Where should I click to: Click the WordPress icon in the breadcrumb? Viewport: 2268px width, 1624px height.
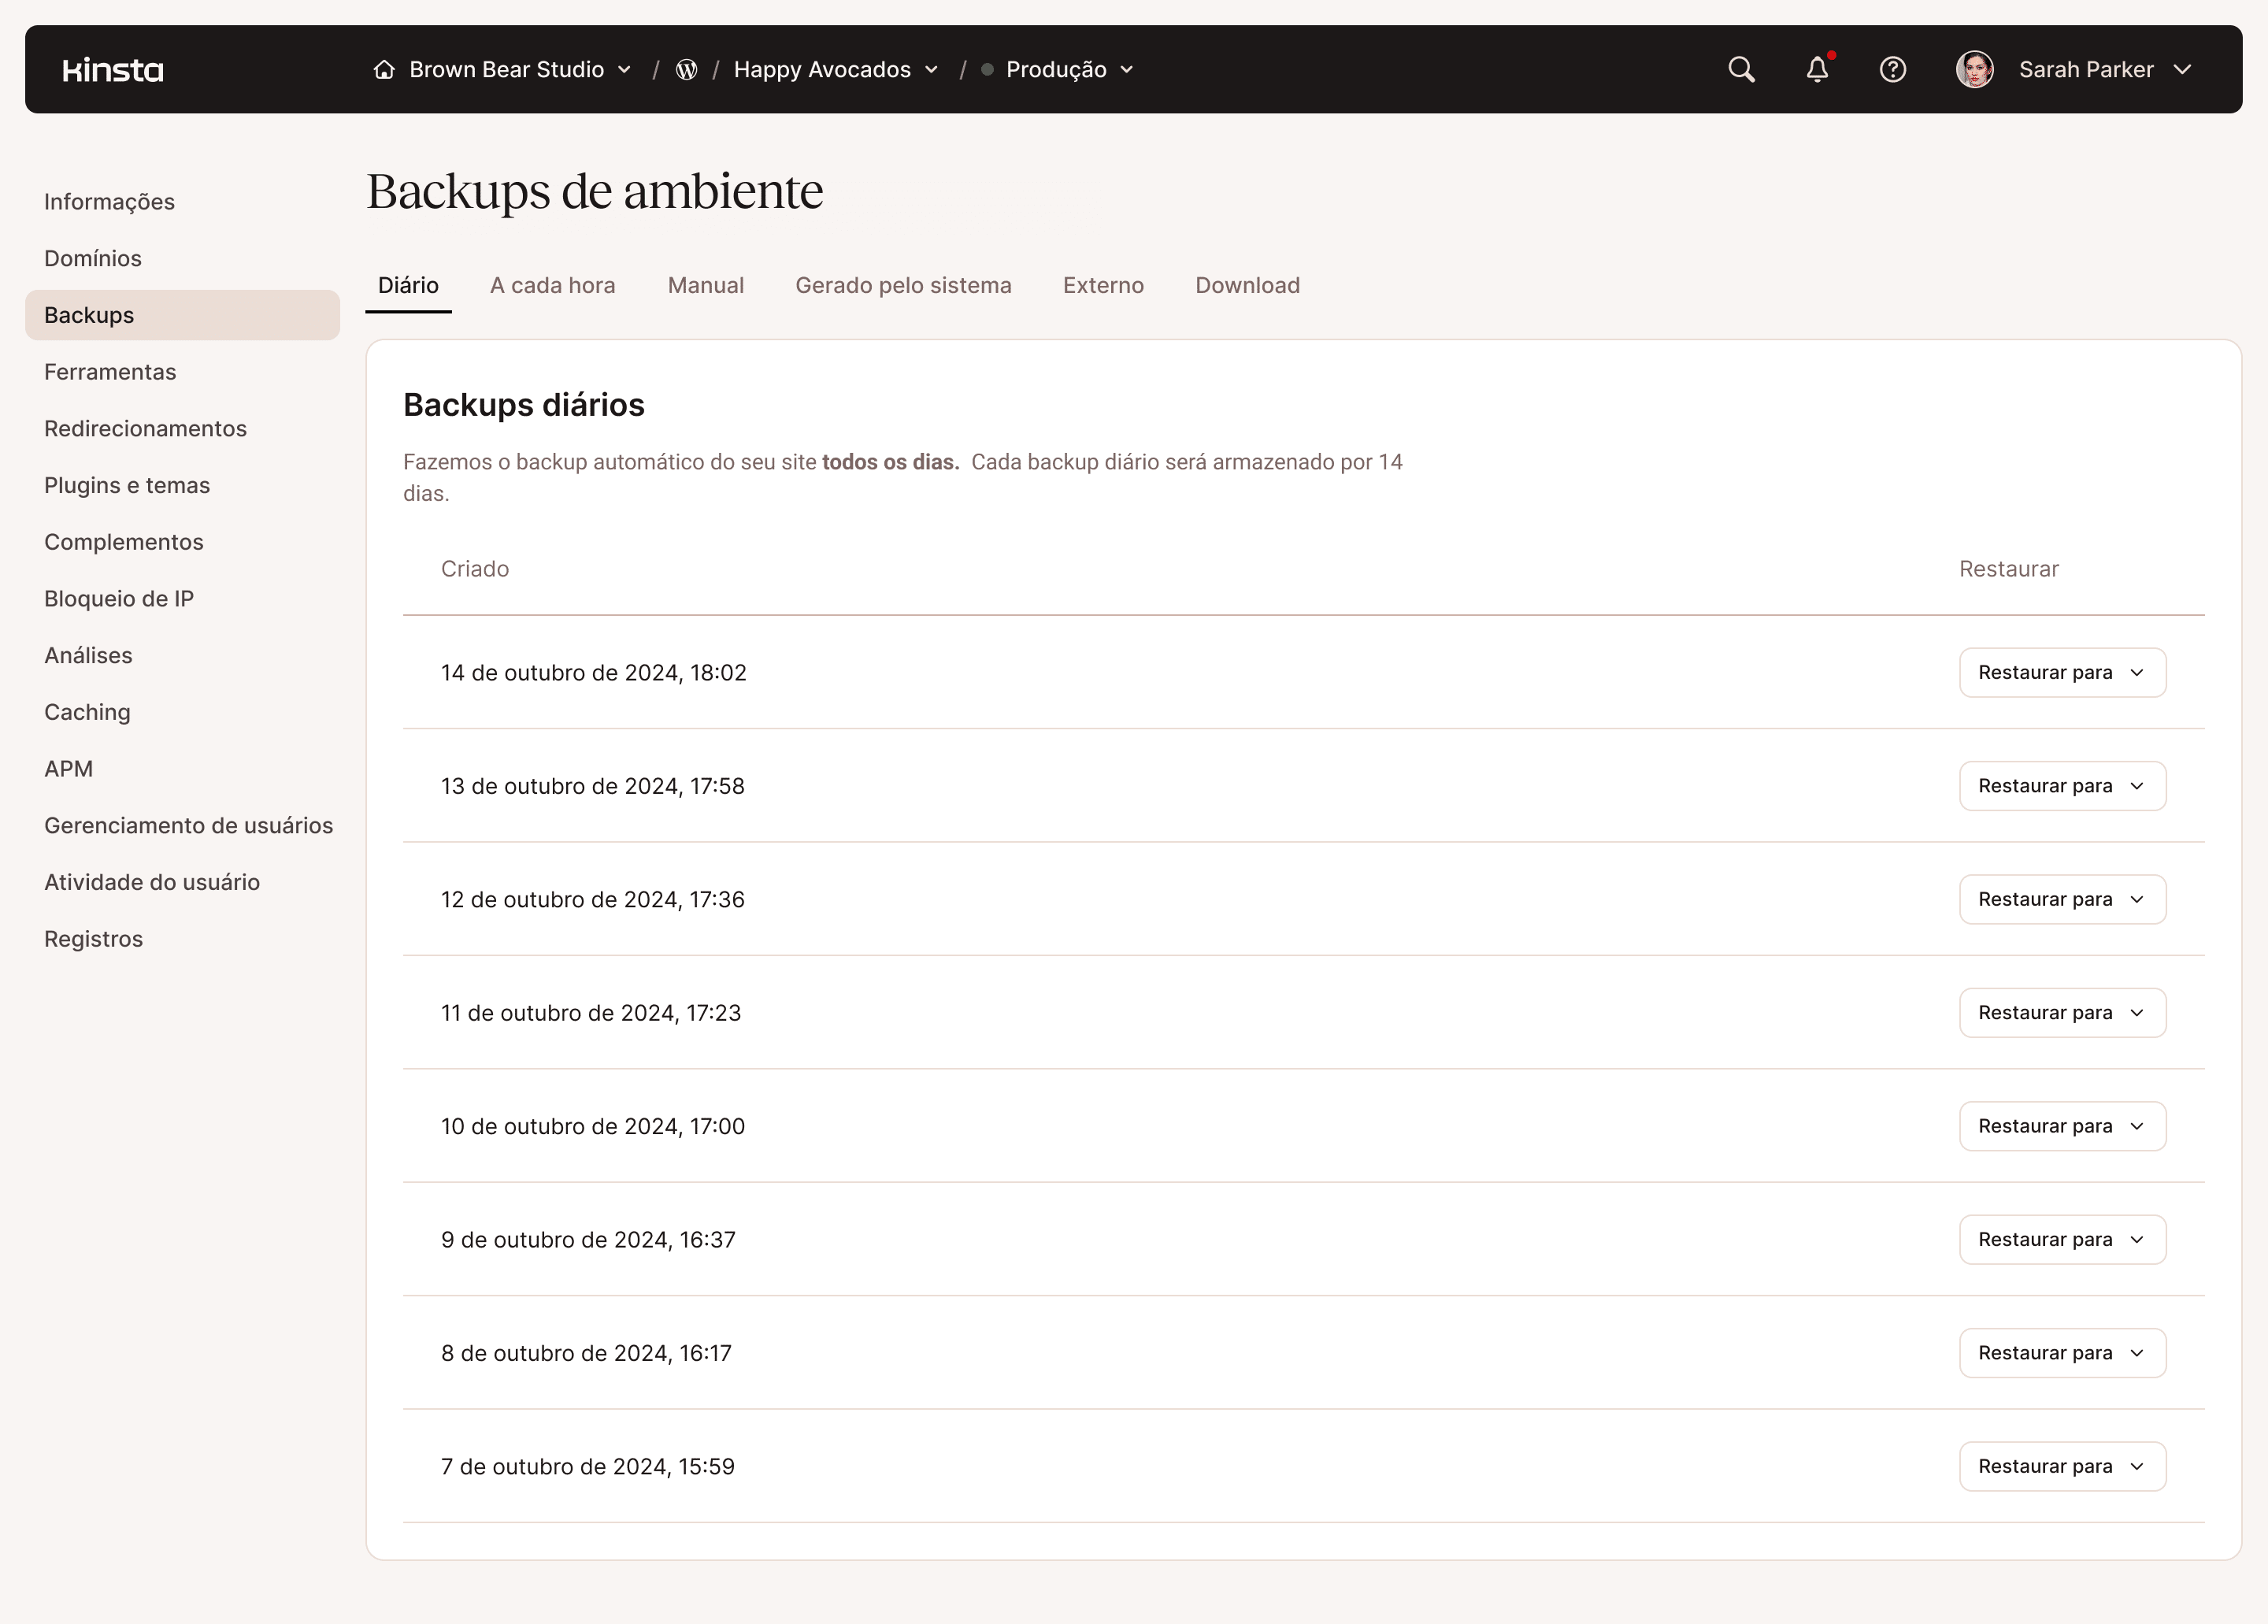click(x=686, y=69)
